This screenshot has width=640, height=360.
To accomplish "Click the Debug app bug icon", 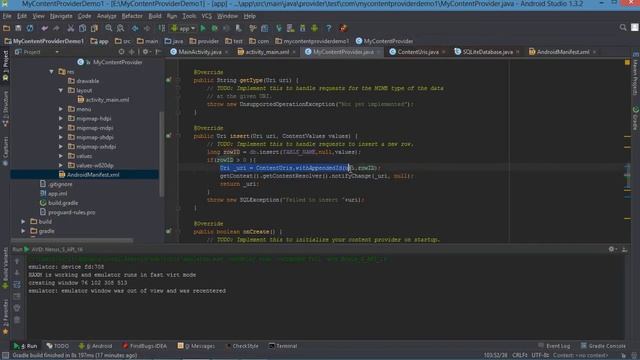I will [215, 28].
